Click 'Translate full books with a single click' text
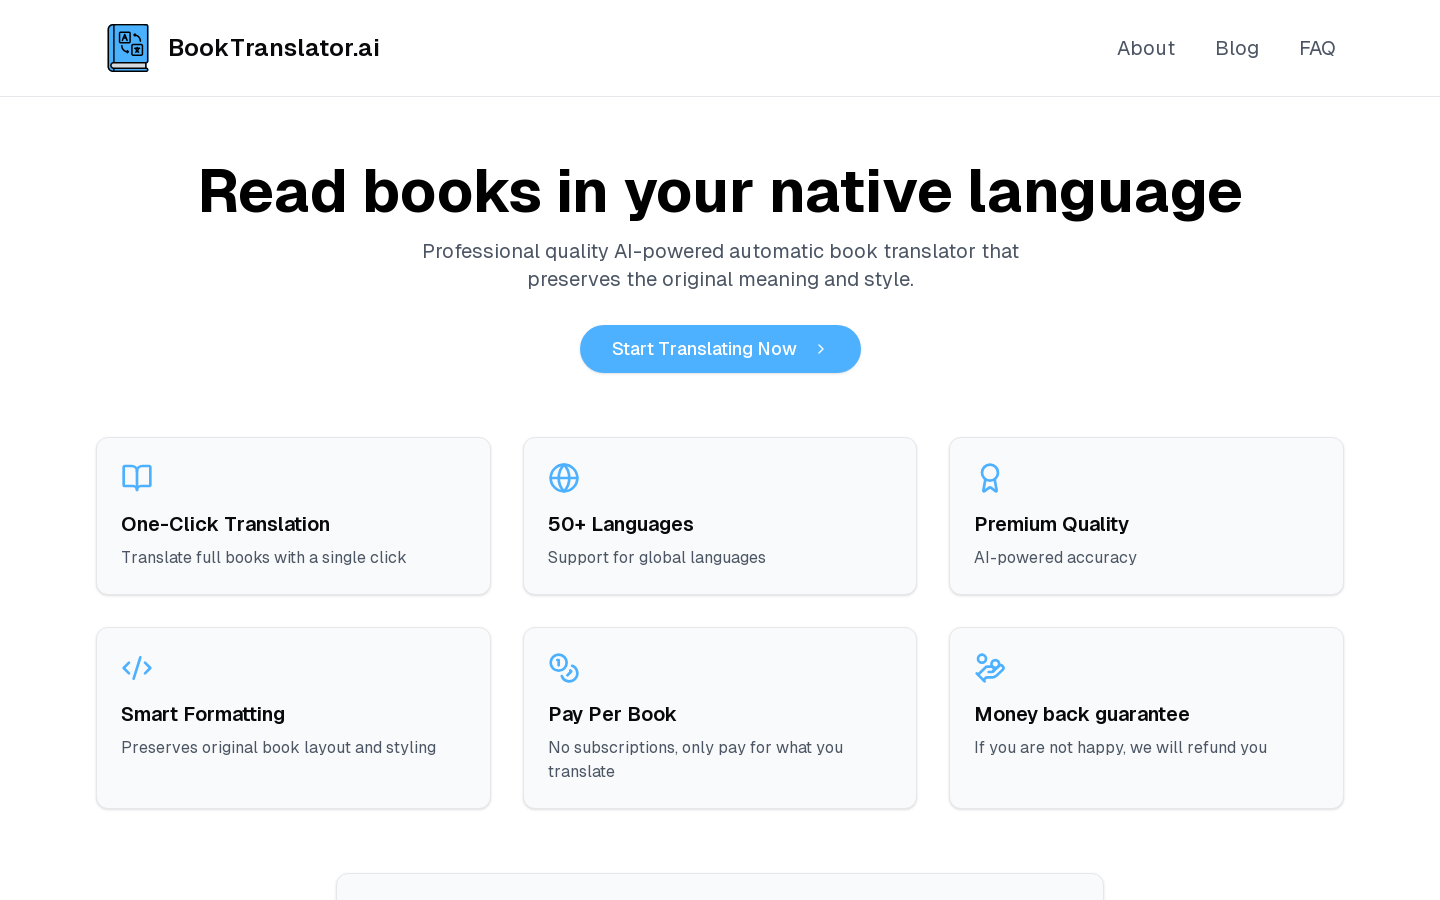Image resolution: width=1440 pixels, height=900 pixels. coord(264,557)
